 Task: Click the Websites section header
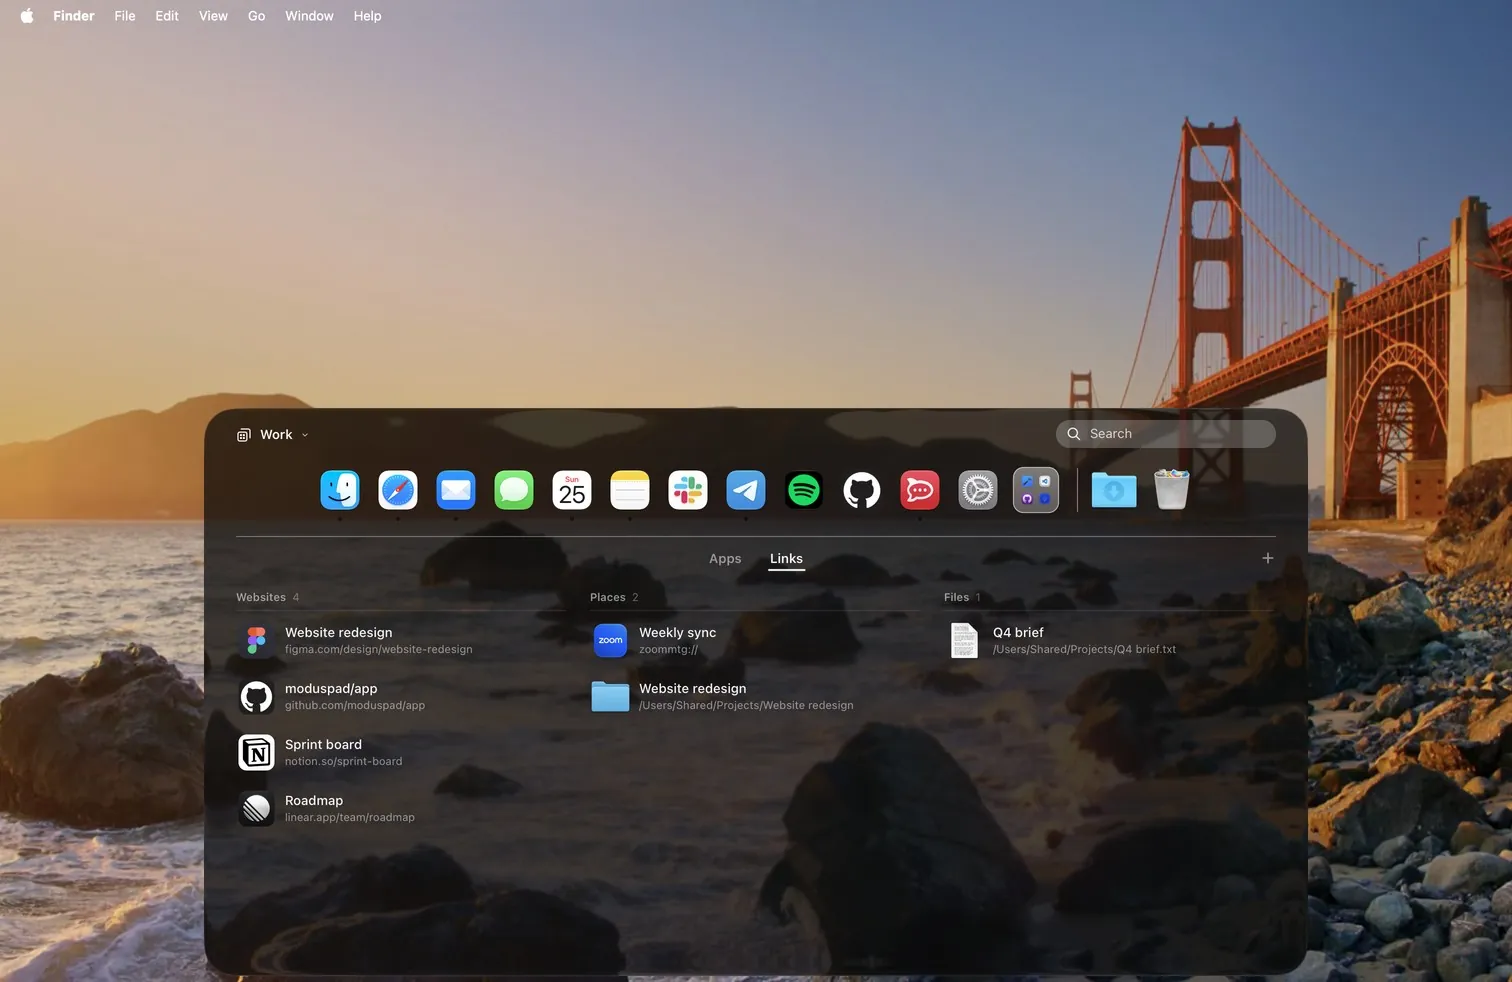tap(261, 597)
